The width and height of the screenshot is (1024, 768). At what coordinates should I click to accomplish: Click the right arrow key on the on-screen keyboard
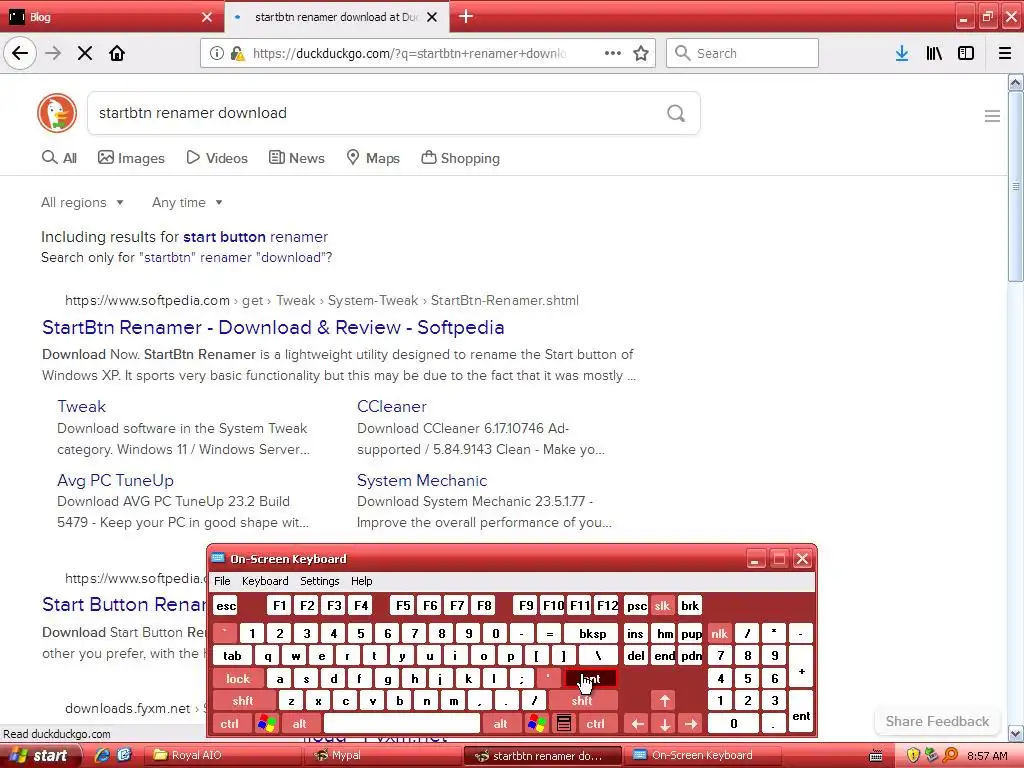point(691,724)
